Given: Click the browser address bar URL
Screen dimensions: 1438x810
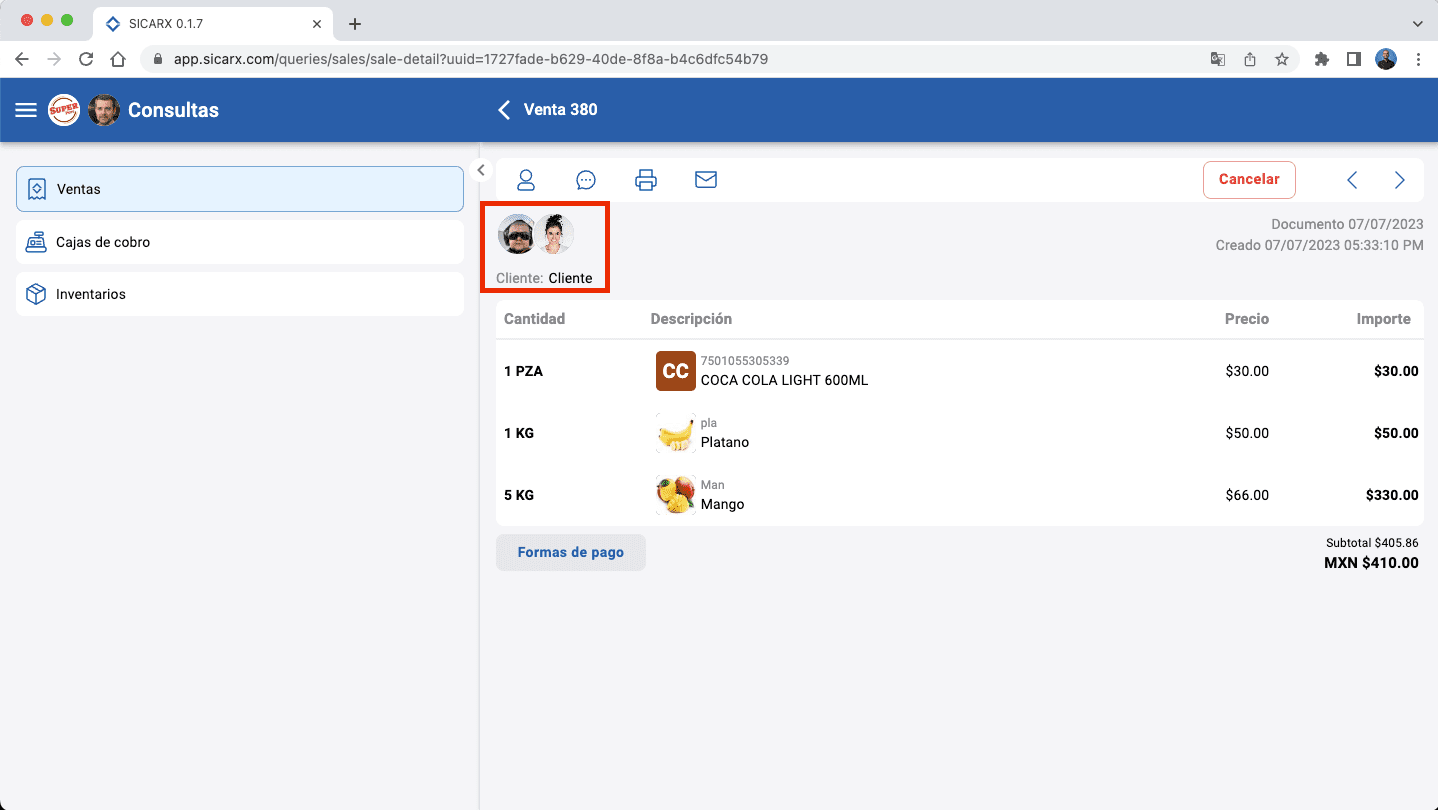Looking at the screenshot, I should coord(470,59).
